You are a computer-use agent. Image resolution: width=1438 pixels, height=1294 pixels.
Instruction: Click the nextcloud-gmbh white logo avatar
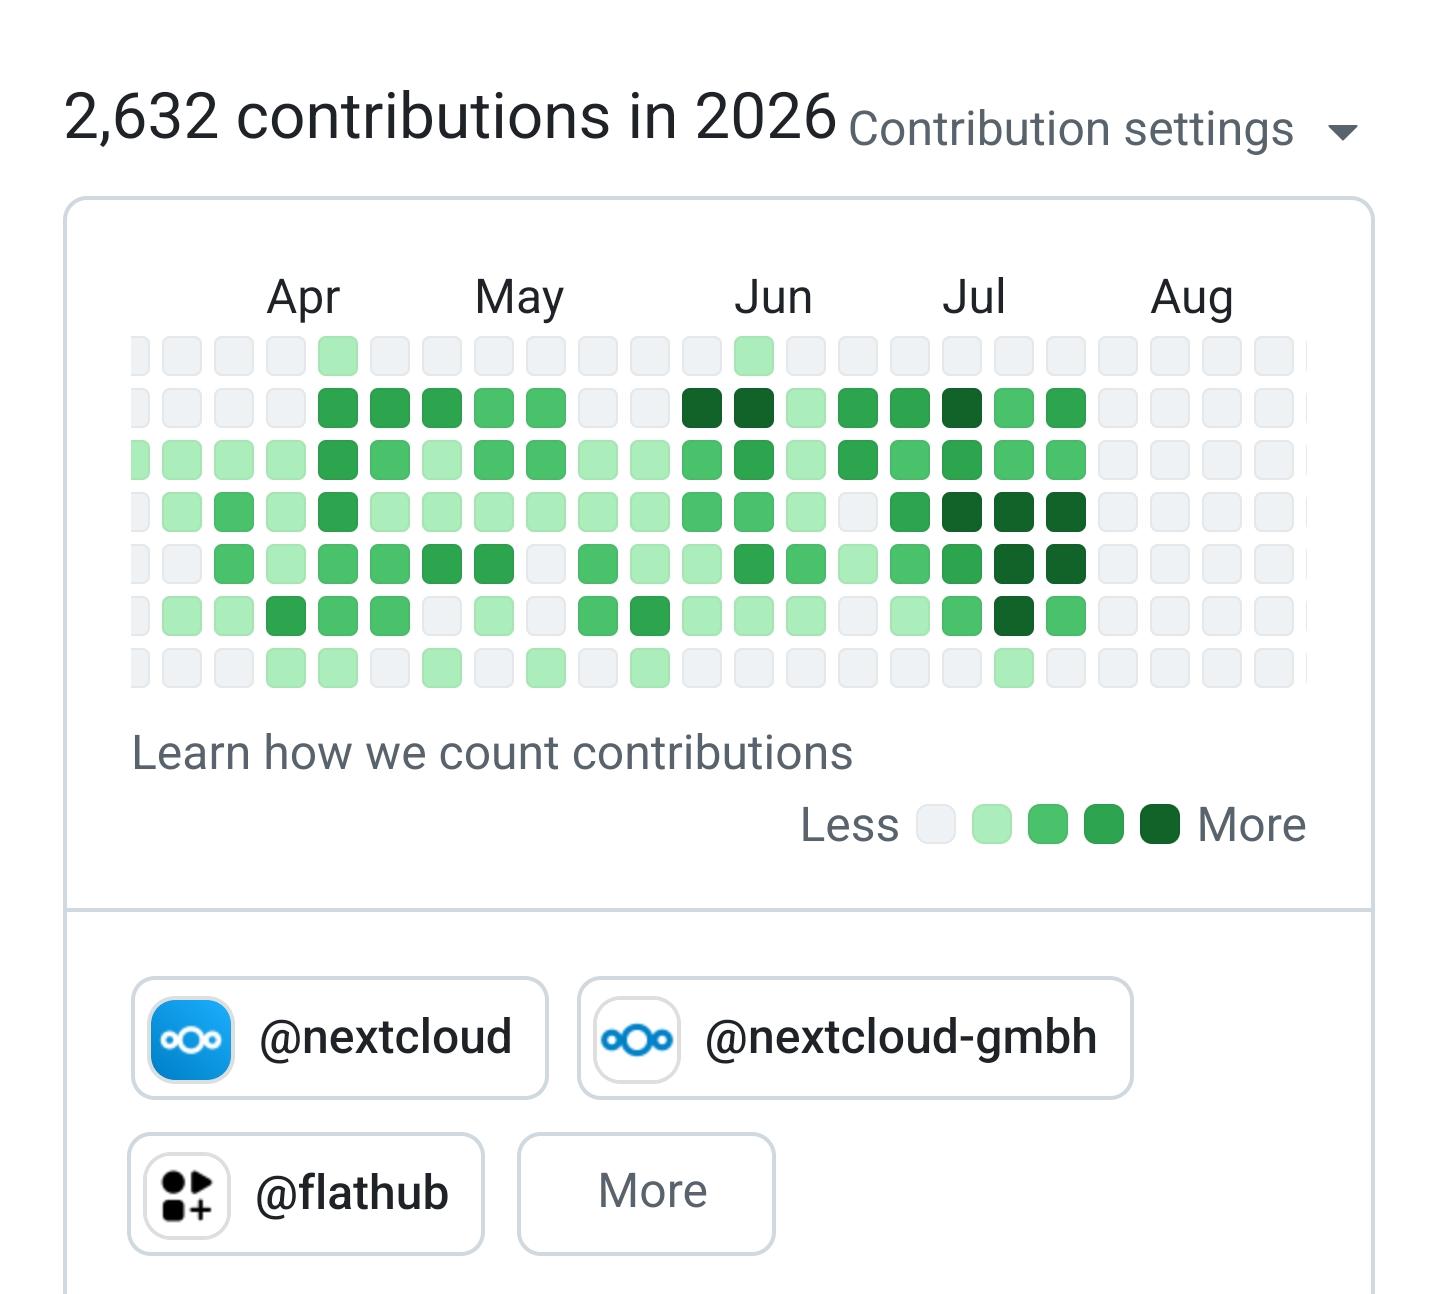(637, 1039)
